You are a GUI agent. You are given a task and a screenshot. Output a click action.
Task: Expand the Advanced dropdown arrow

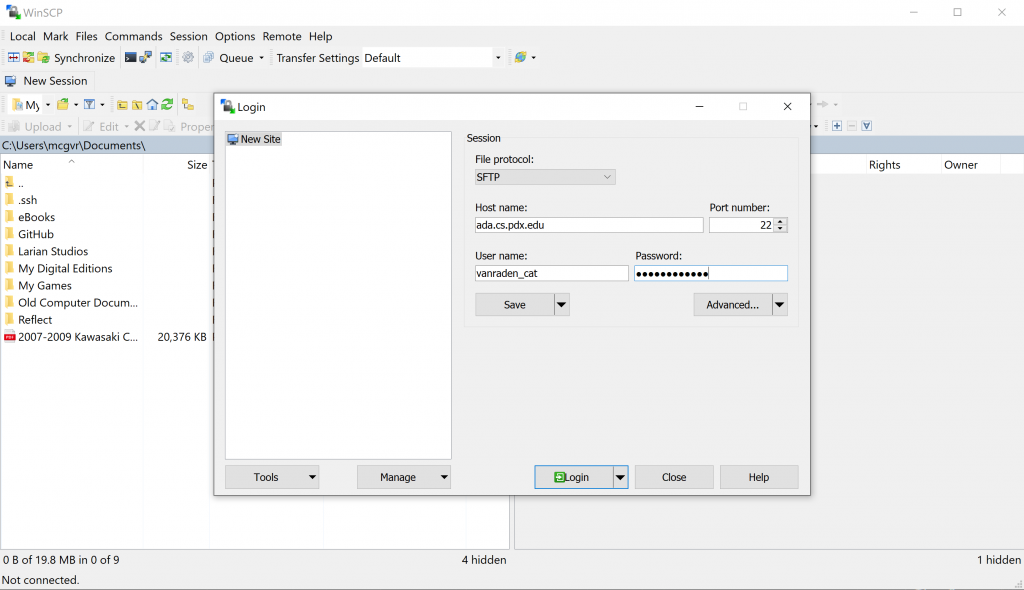(780, 304)
